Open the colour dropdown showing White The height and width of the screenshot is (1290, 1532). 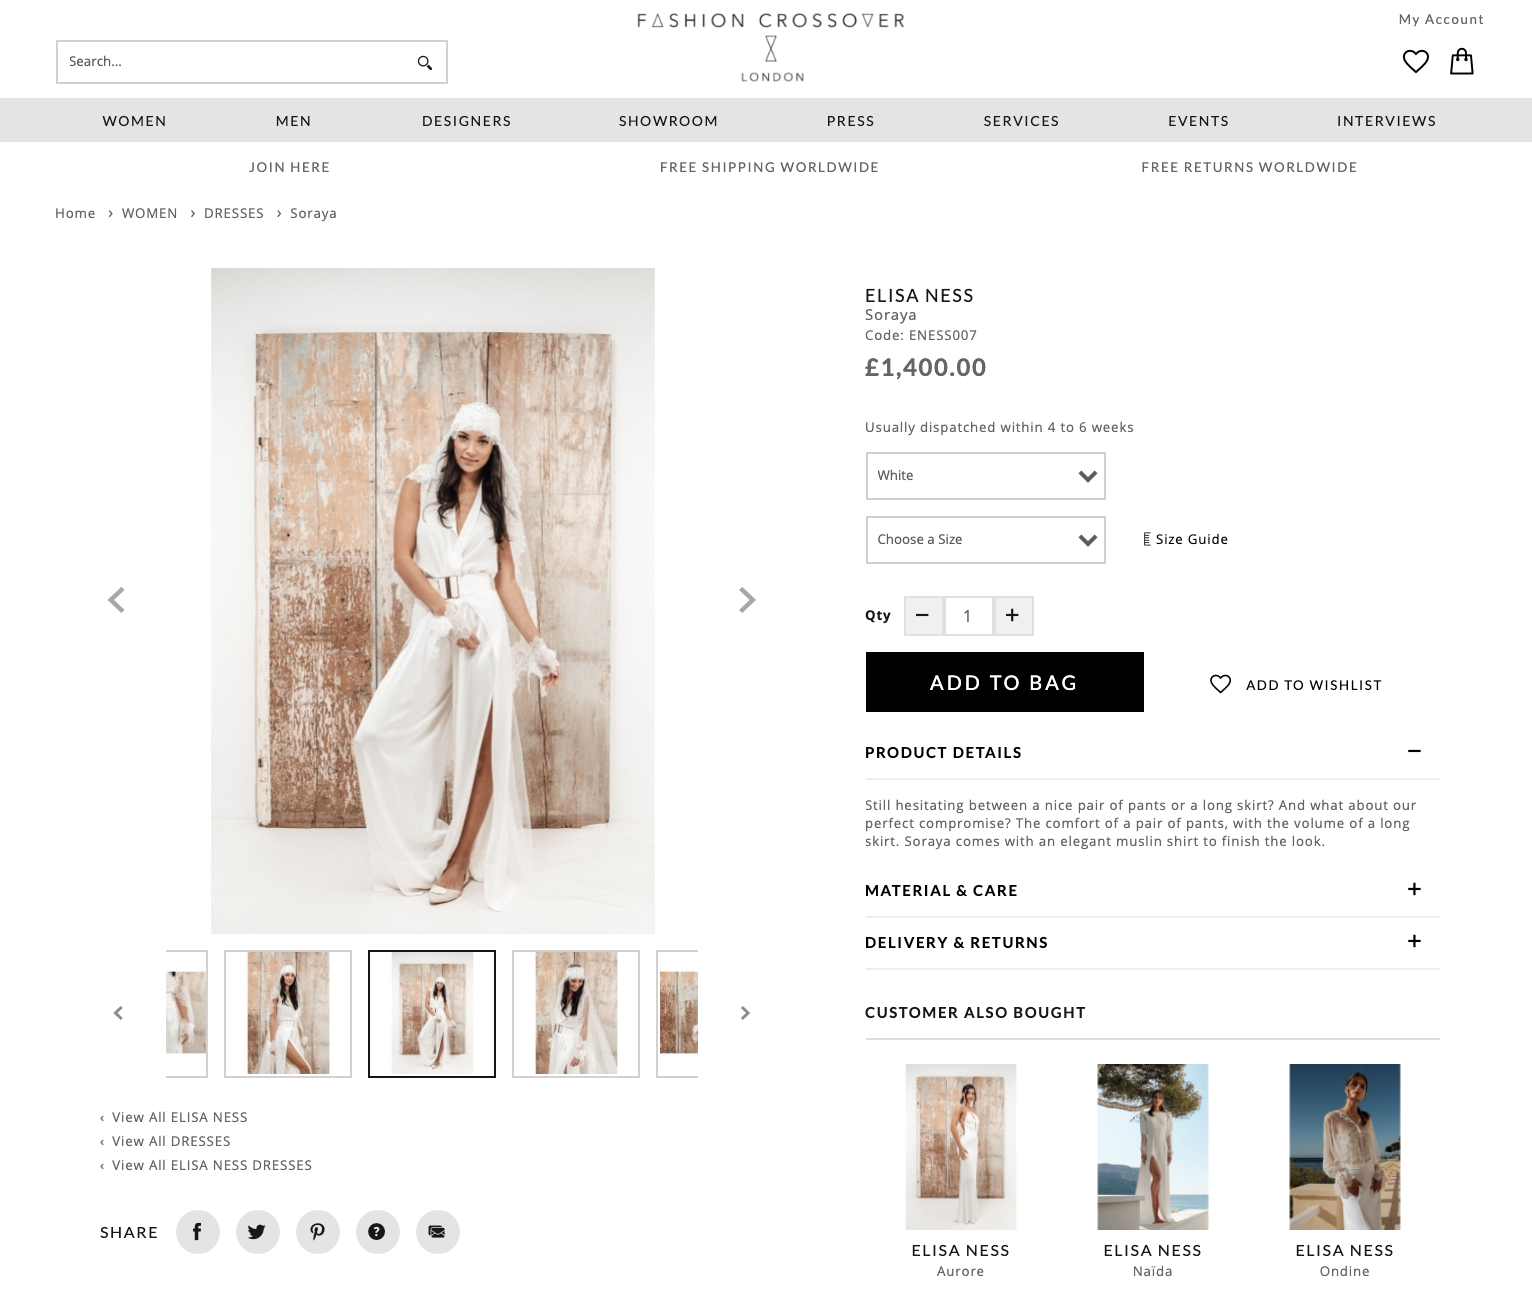986,476
